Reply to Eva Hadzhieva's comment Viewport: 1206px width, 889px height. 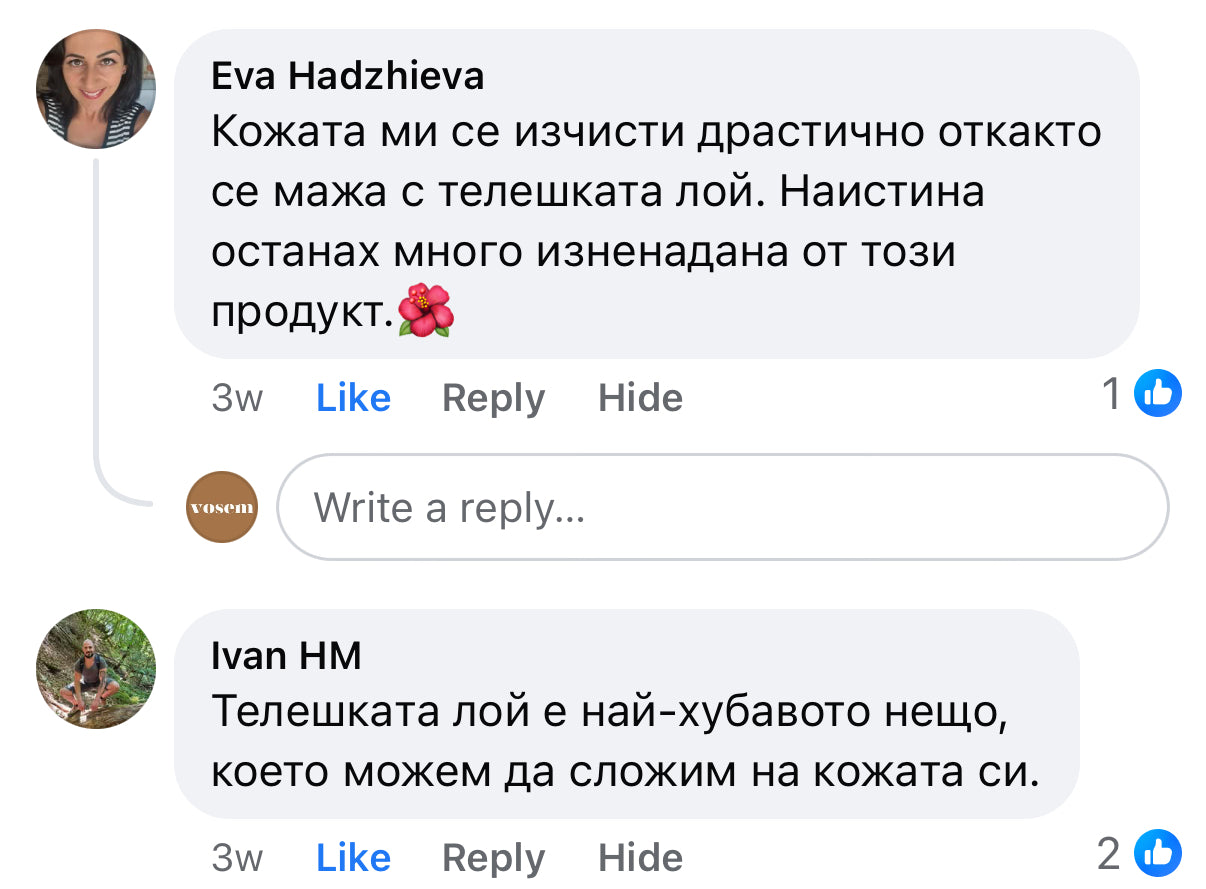[493, 398]
